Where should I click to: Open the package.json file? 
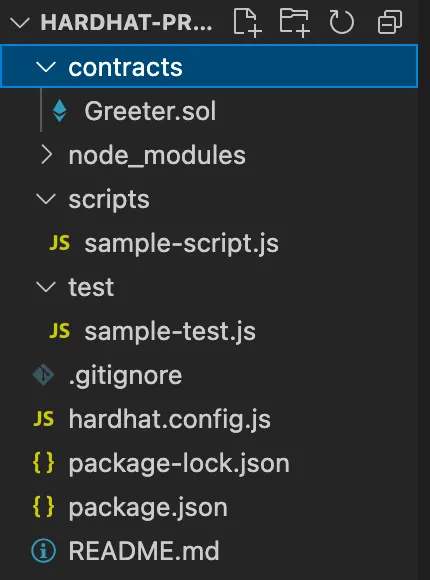(148, 508)
